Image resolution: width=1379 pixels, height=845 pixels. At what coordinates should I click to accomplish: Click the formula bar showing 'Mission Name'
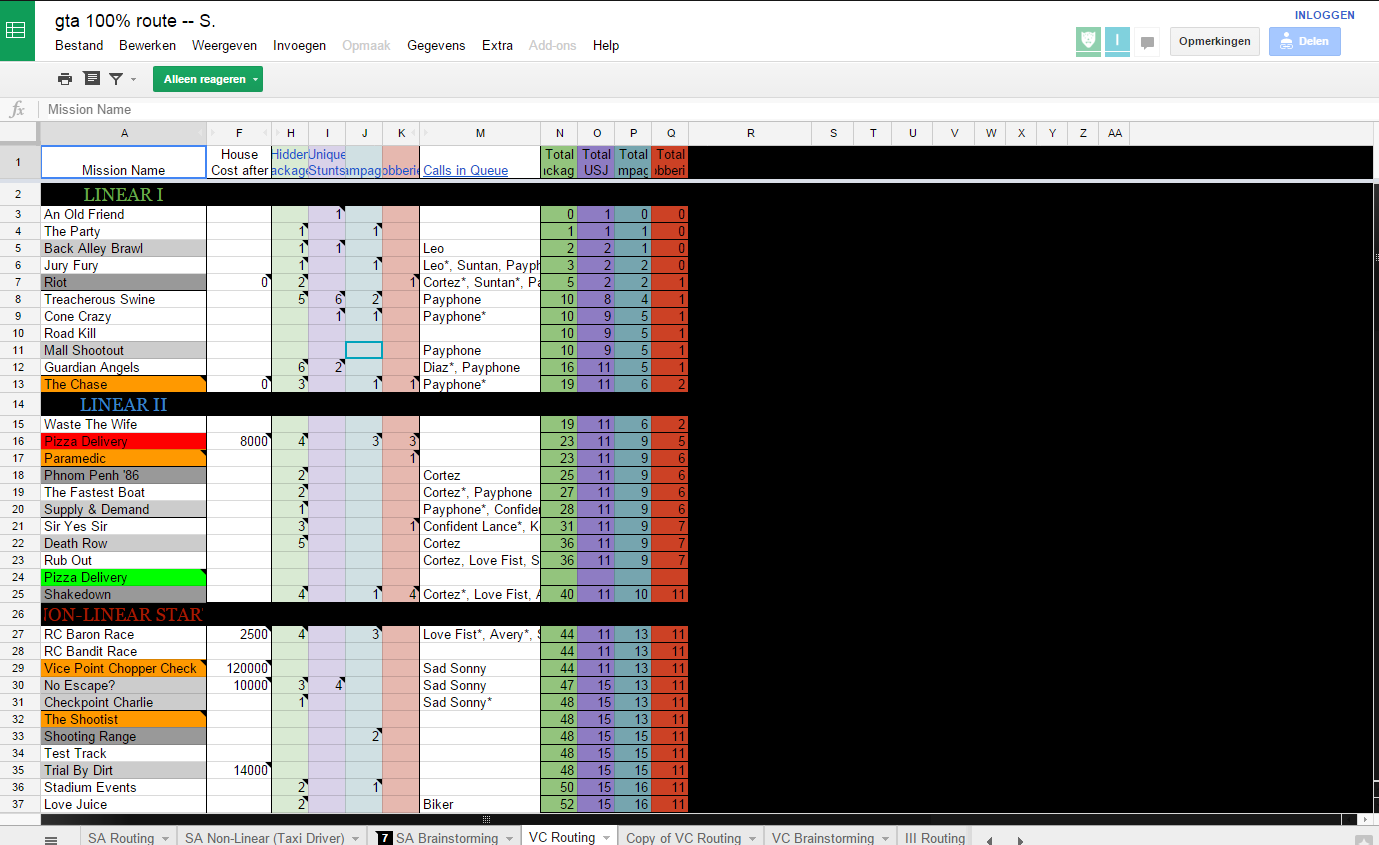708,109
